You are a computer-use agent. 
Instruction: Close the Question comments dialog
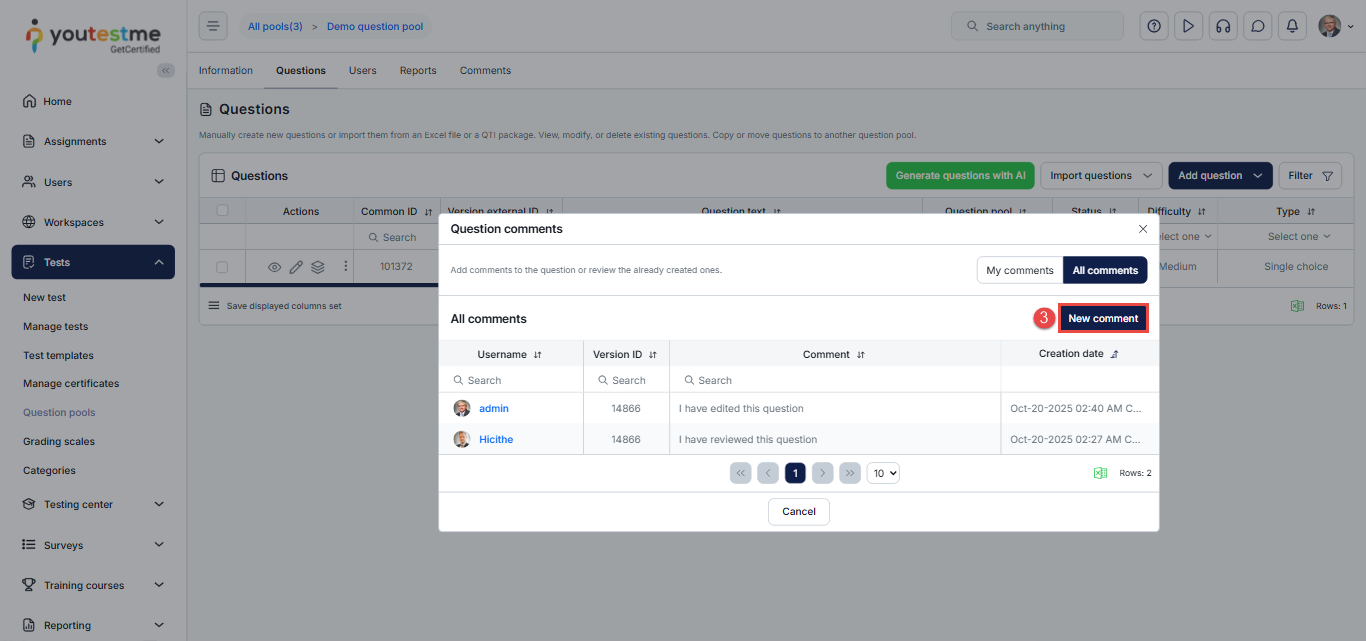pyautogui.click(x=1143, y=229)
